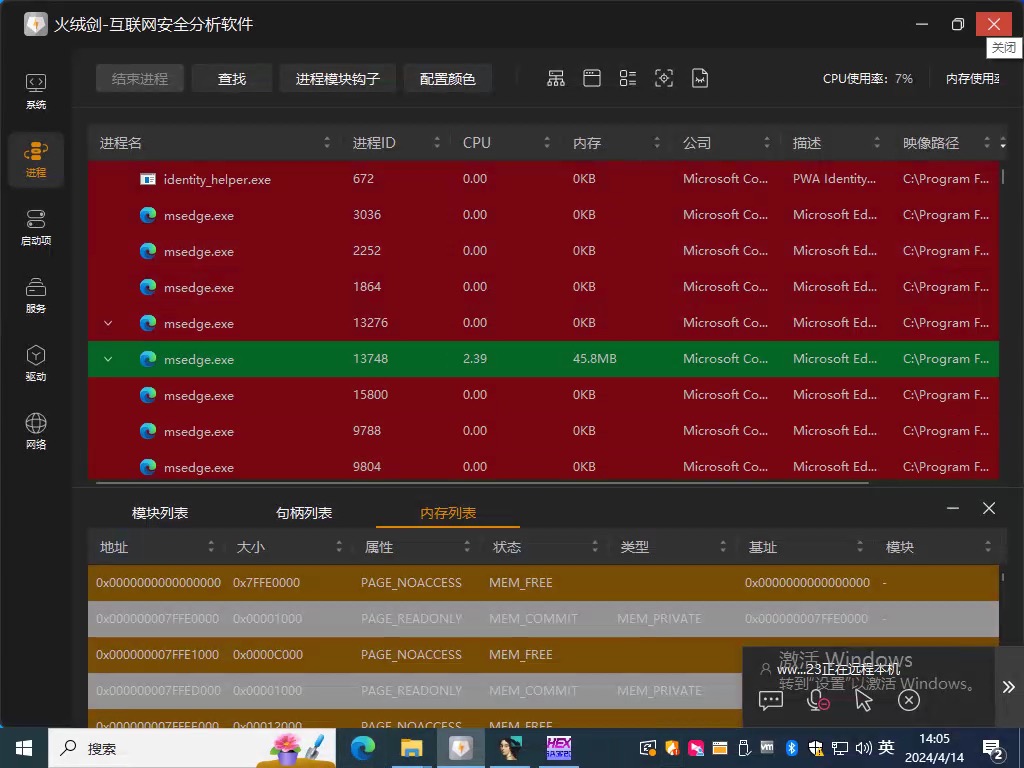Select the 进程 (Processes) sidebar section

tap(36, 159)
